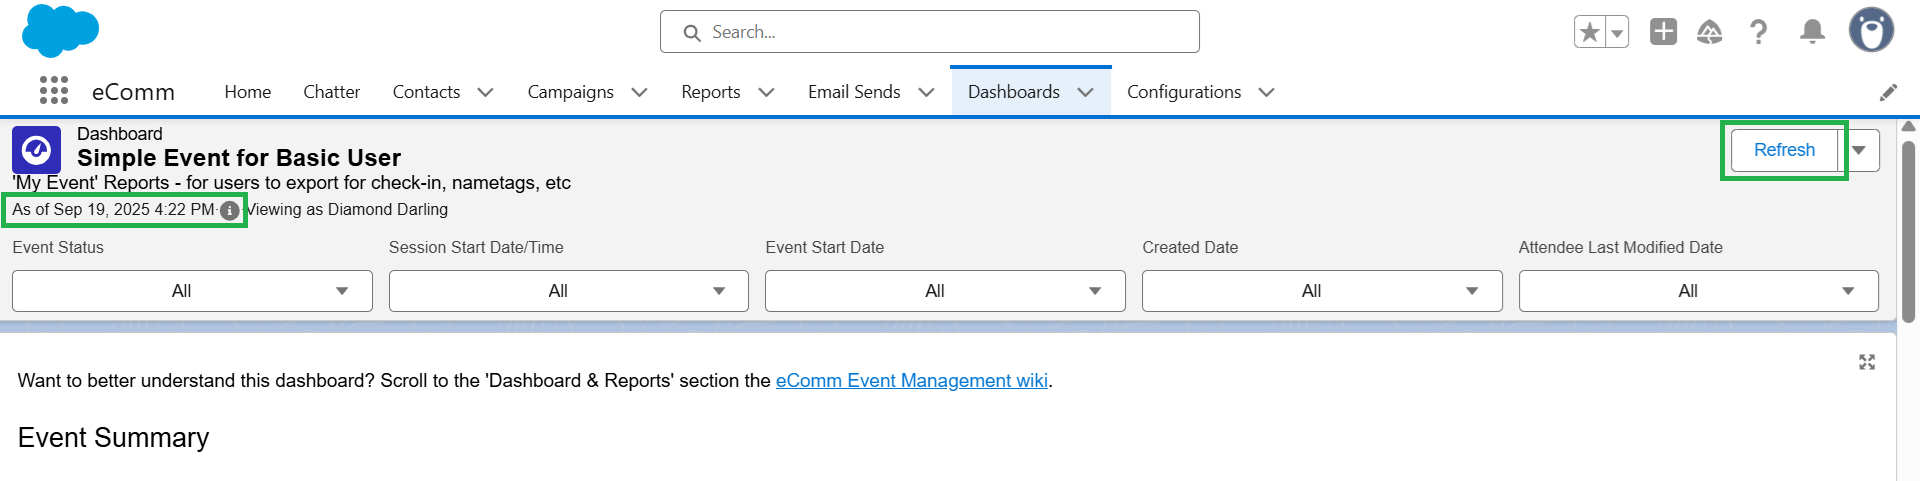The width and height of the screenshot is (1920, 481).
Task: Open the Event Status filter dropdown
Action: point(192,291)
